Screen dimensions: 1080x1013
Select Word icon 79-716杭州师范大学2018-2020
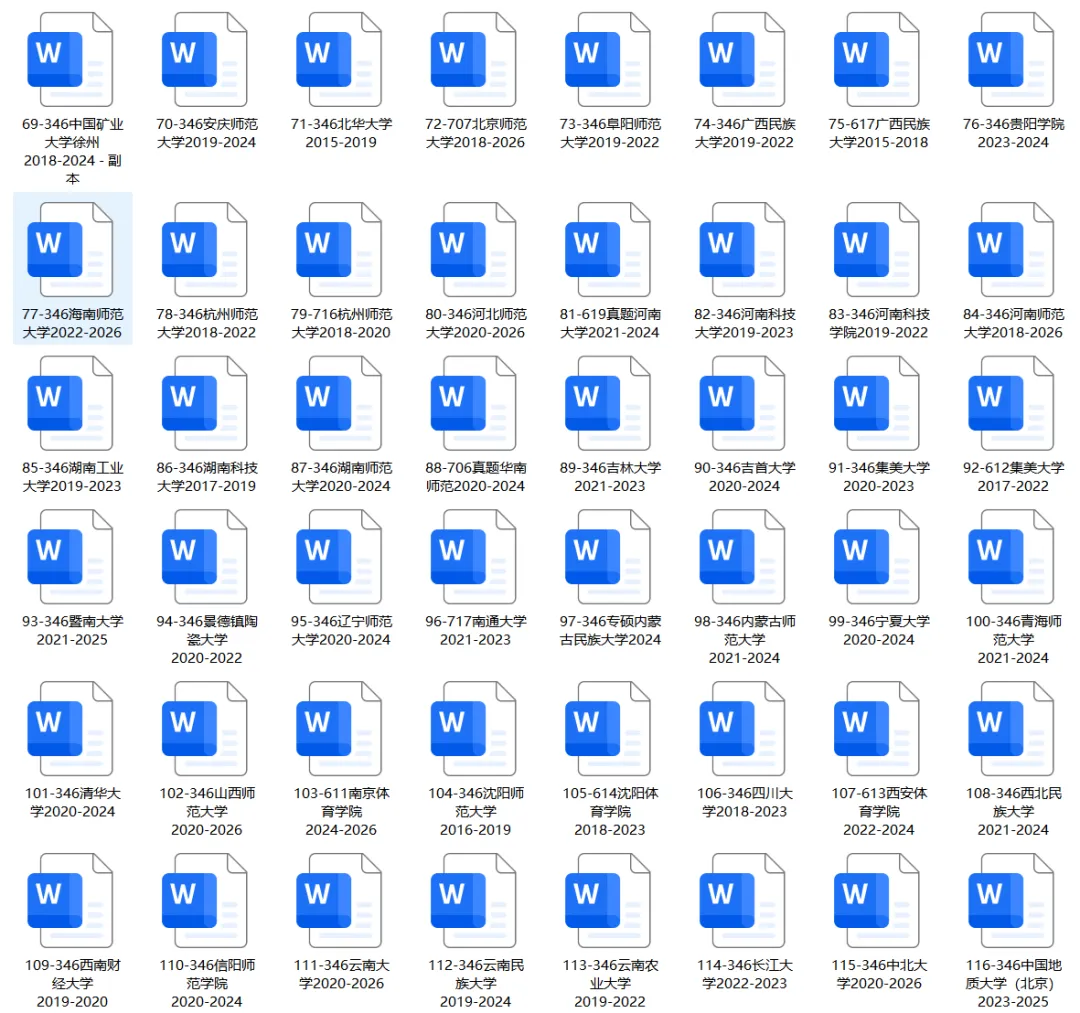point(339,250)
